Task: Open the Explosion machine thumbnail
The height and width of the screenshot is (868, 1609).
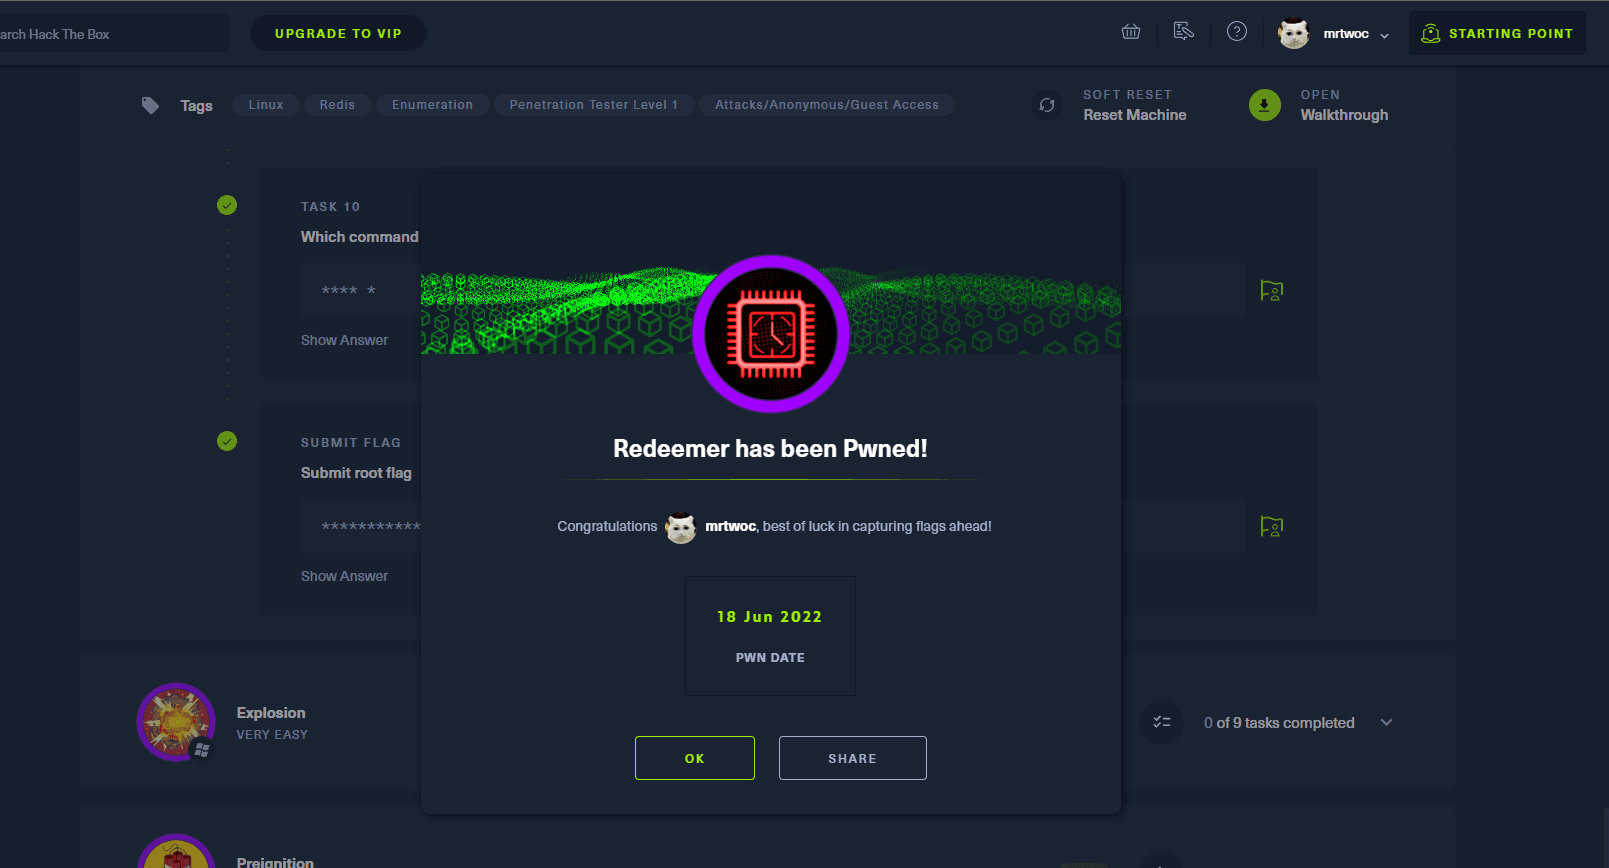Action: [x=176, y=722]
